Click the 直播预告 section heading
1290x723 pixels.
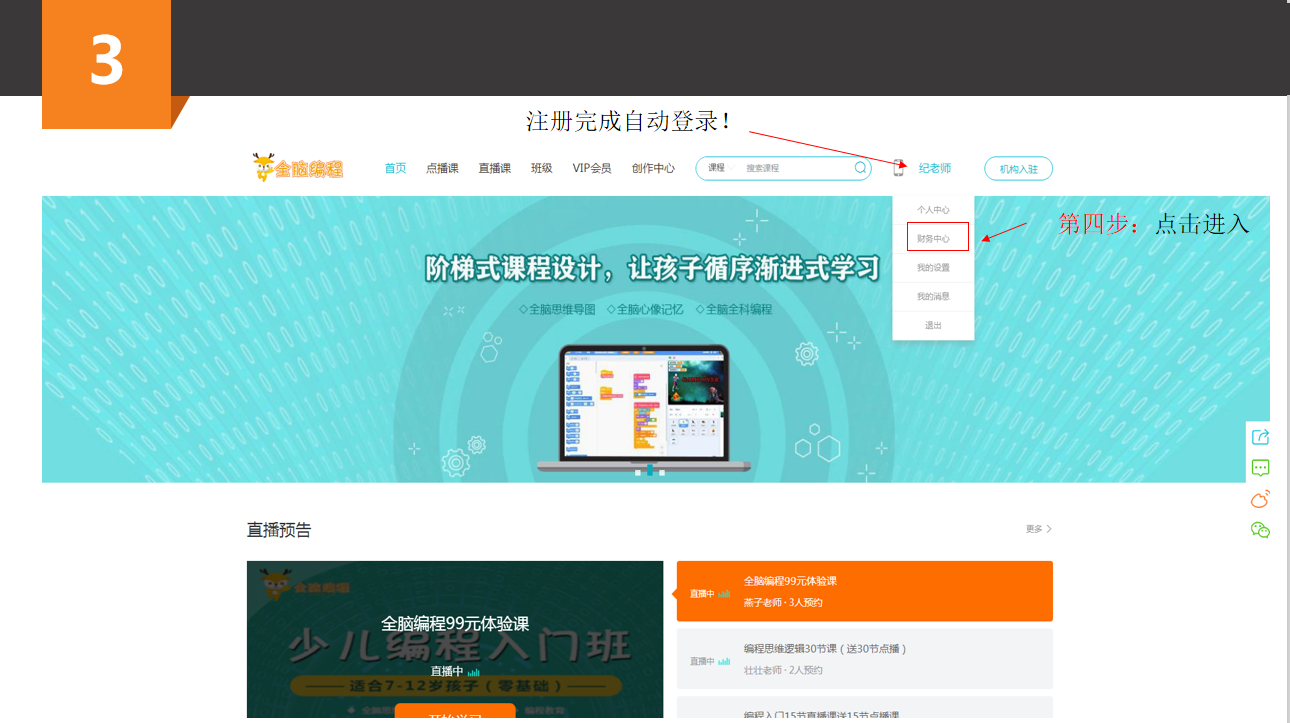279,530
